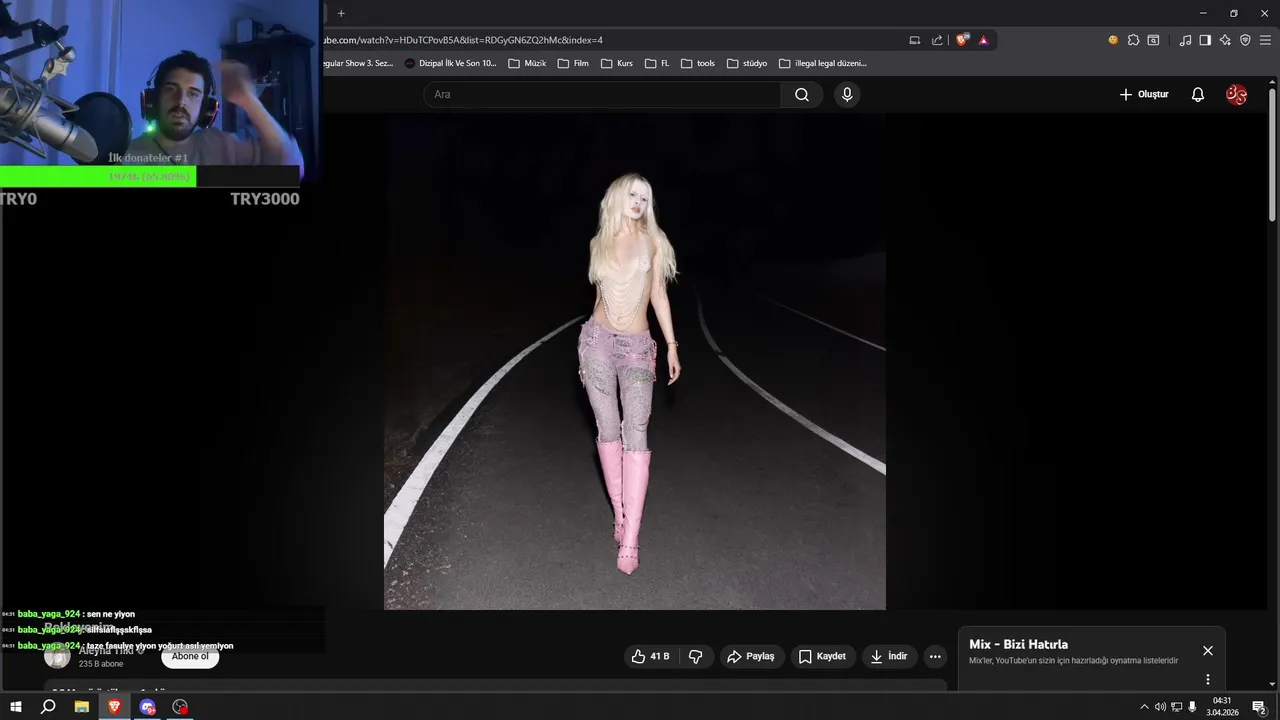Open Windows taskbar search
Image resolution: width=1280 pixels, height=720 pixels.
point(48,707)
